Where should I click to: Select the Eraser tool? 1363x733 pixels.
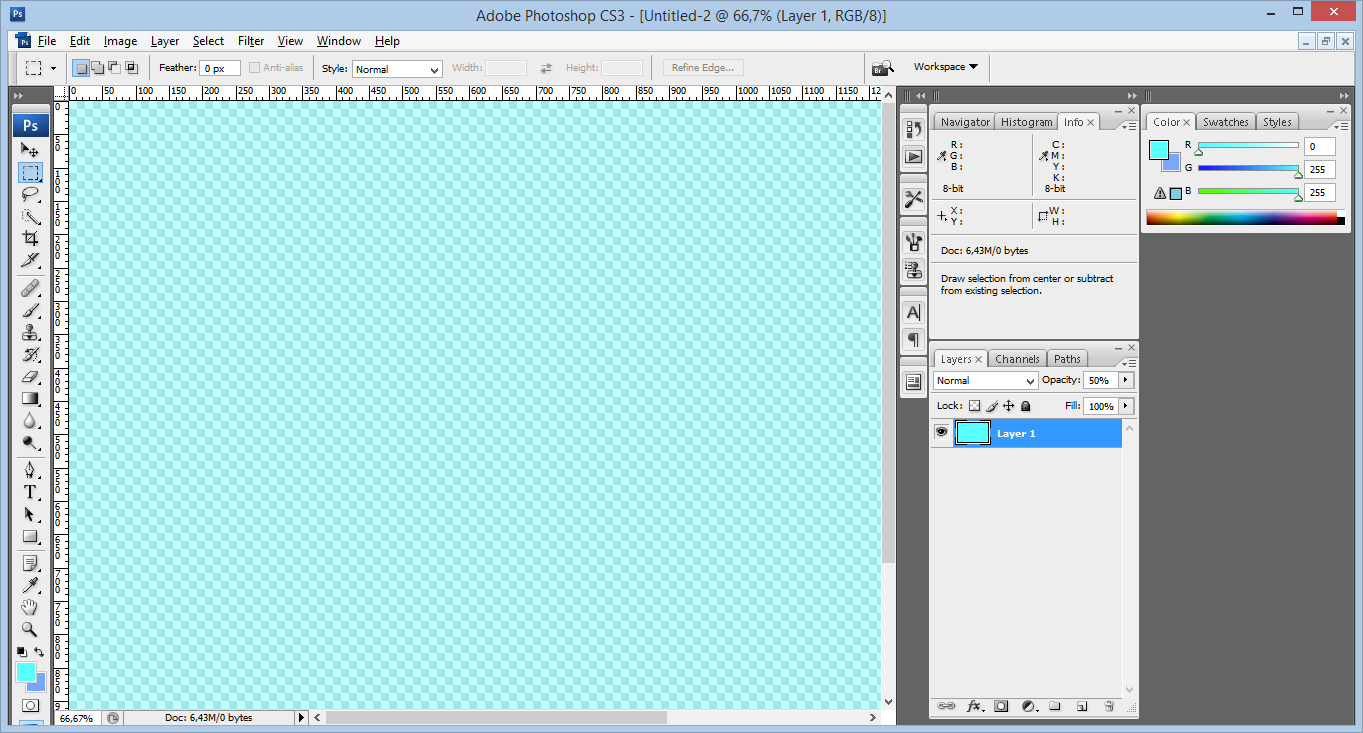coord(30,377)
